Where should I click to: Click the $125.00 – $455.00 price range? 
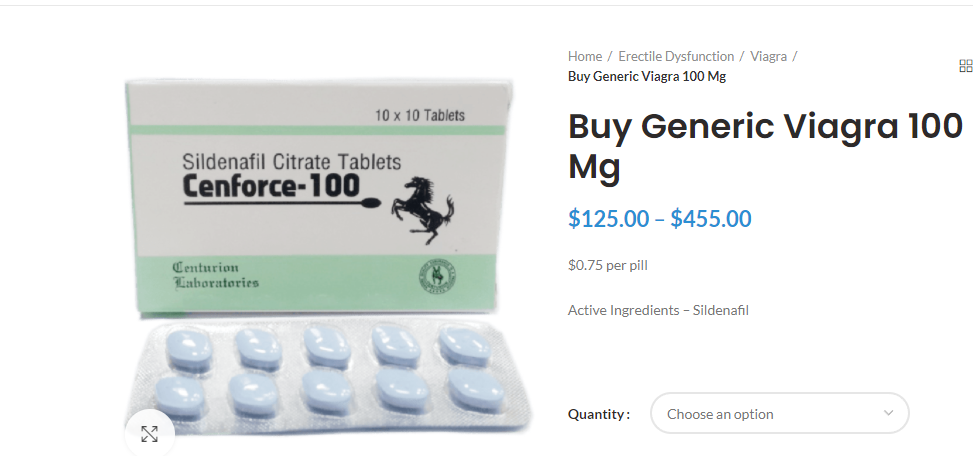click(x=660, y=219)
